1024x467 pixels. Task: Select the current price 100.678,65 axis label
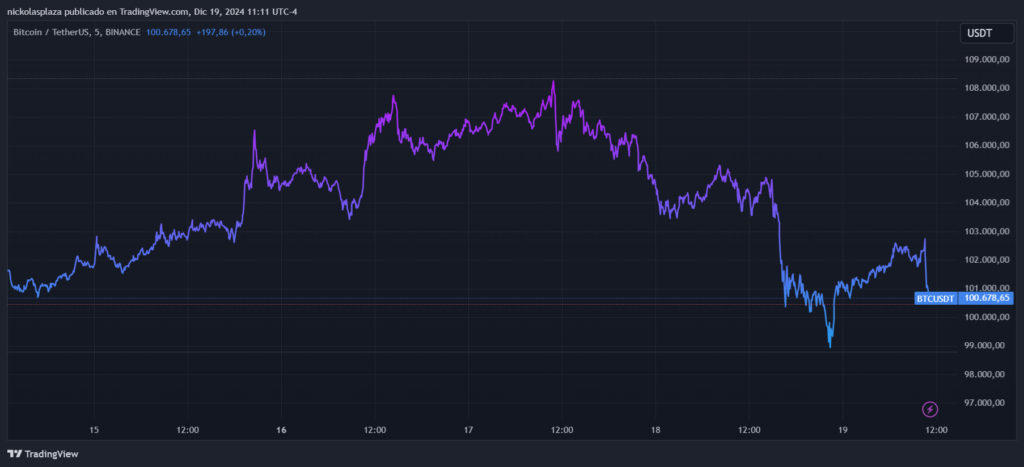click(x=987, y=298)
